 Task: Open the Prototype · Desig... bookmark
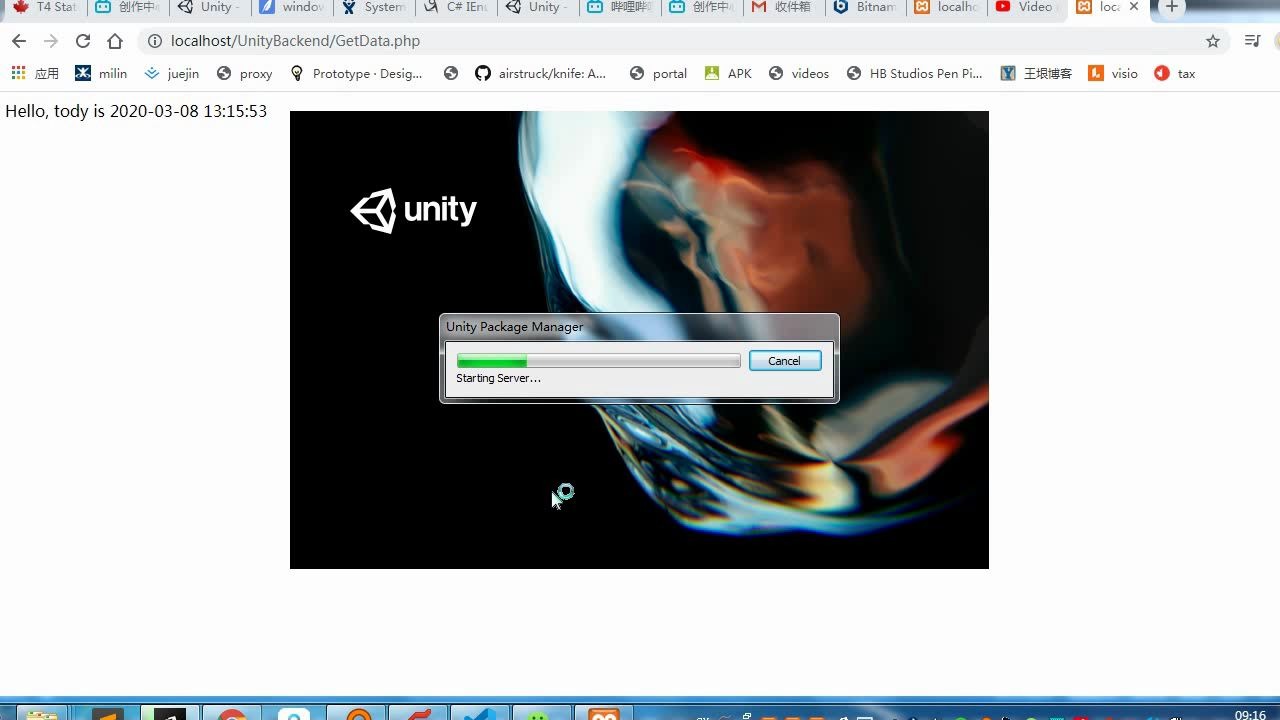click(357, 73)
